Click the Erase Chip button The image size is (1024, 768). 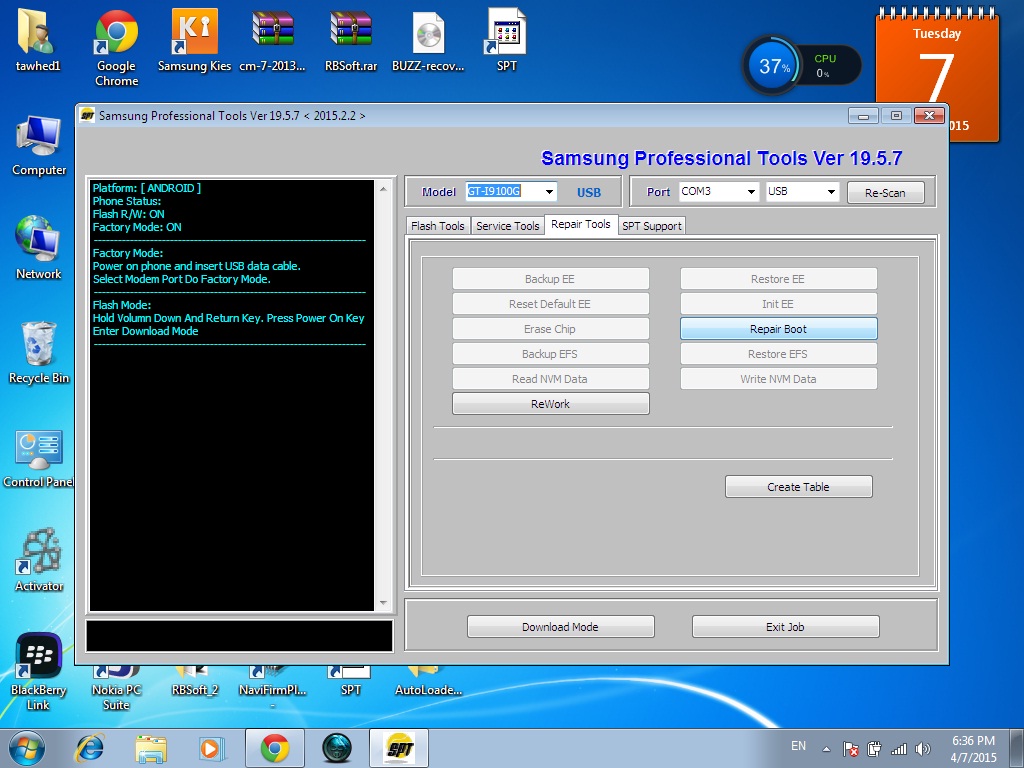pyautogui.click(x=551, y=329)
